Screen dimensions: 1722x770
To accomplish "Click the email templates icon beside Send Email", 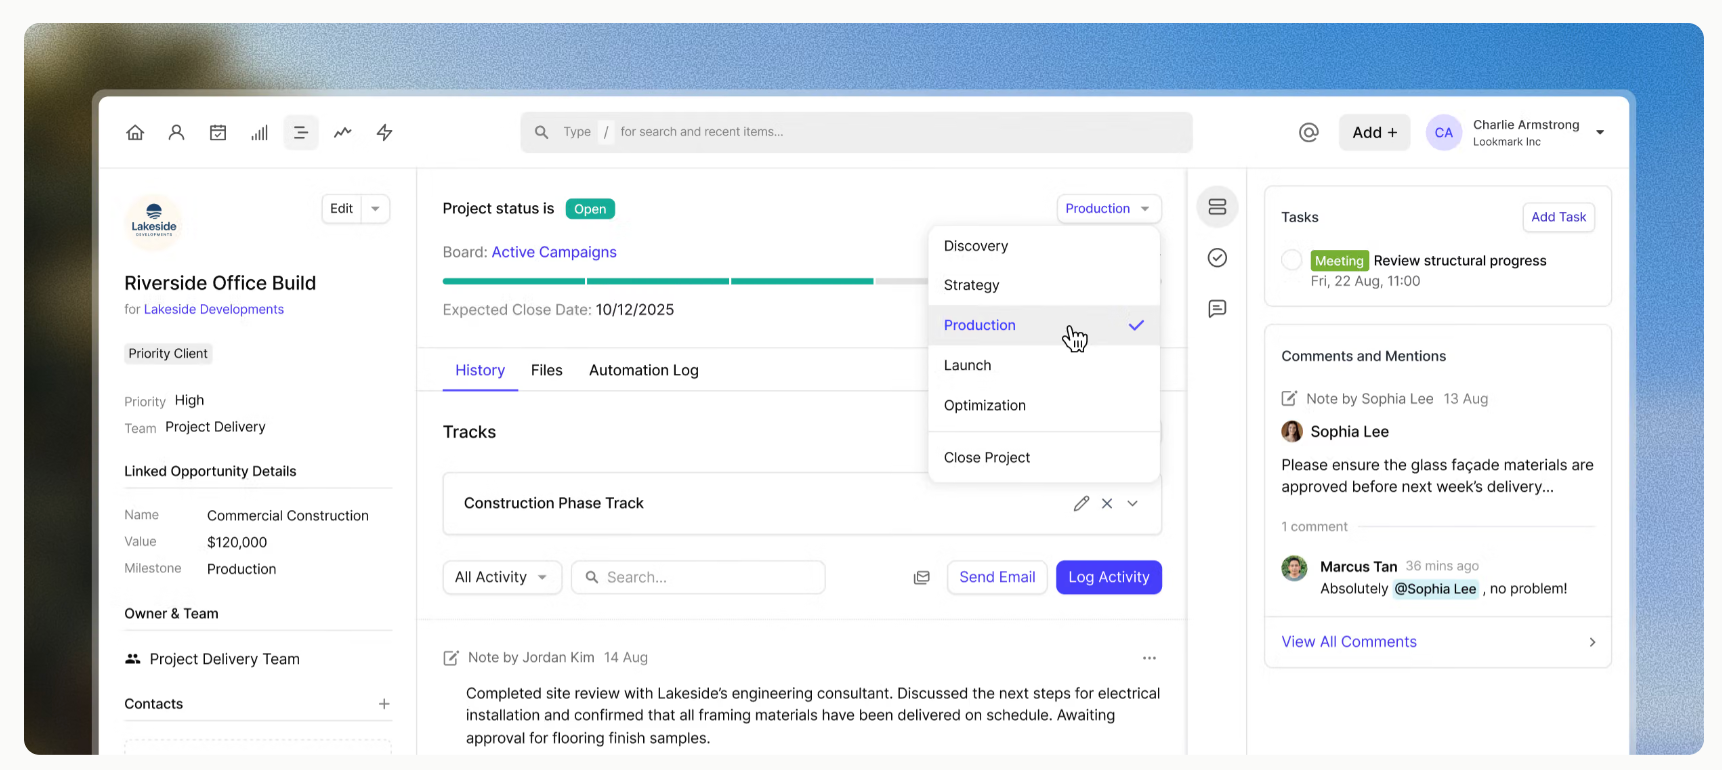I will coord(922,577).
